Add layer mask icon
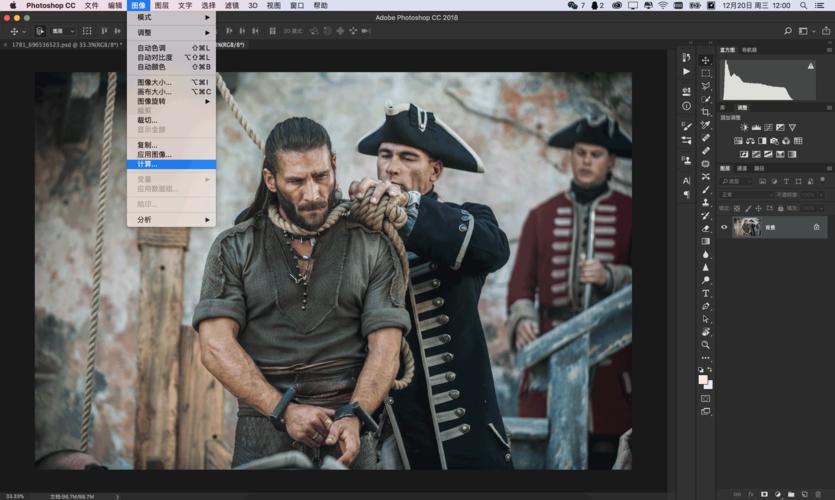The image size is (835, 500). coord(764,494)
